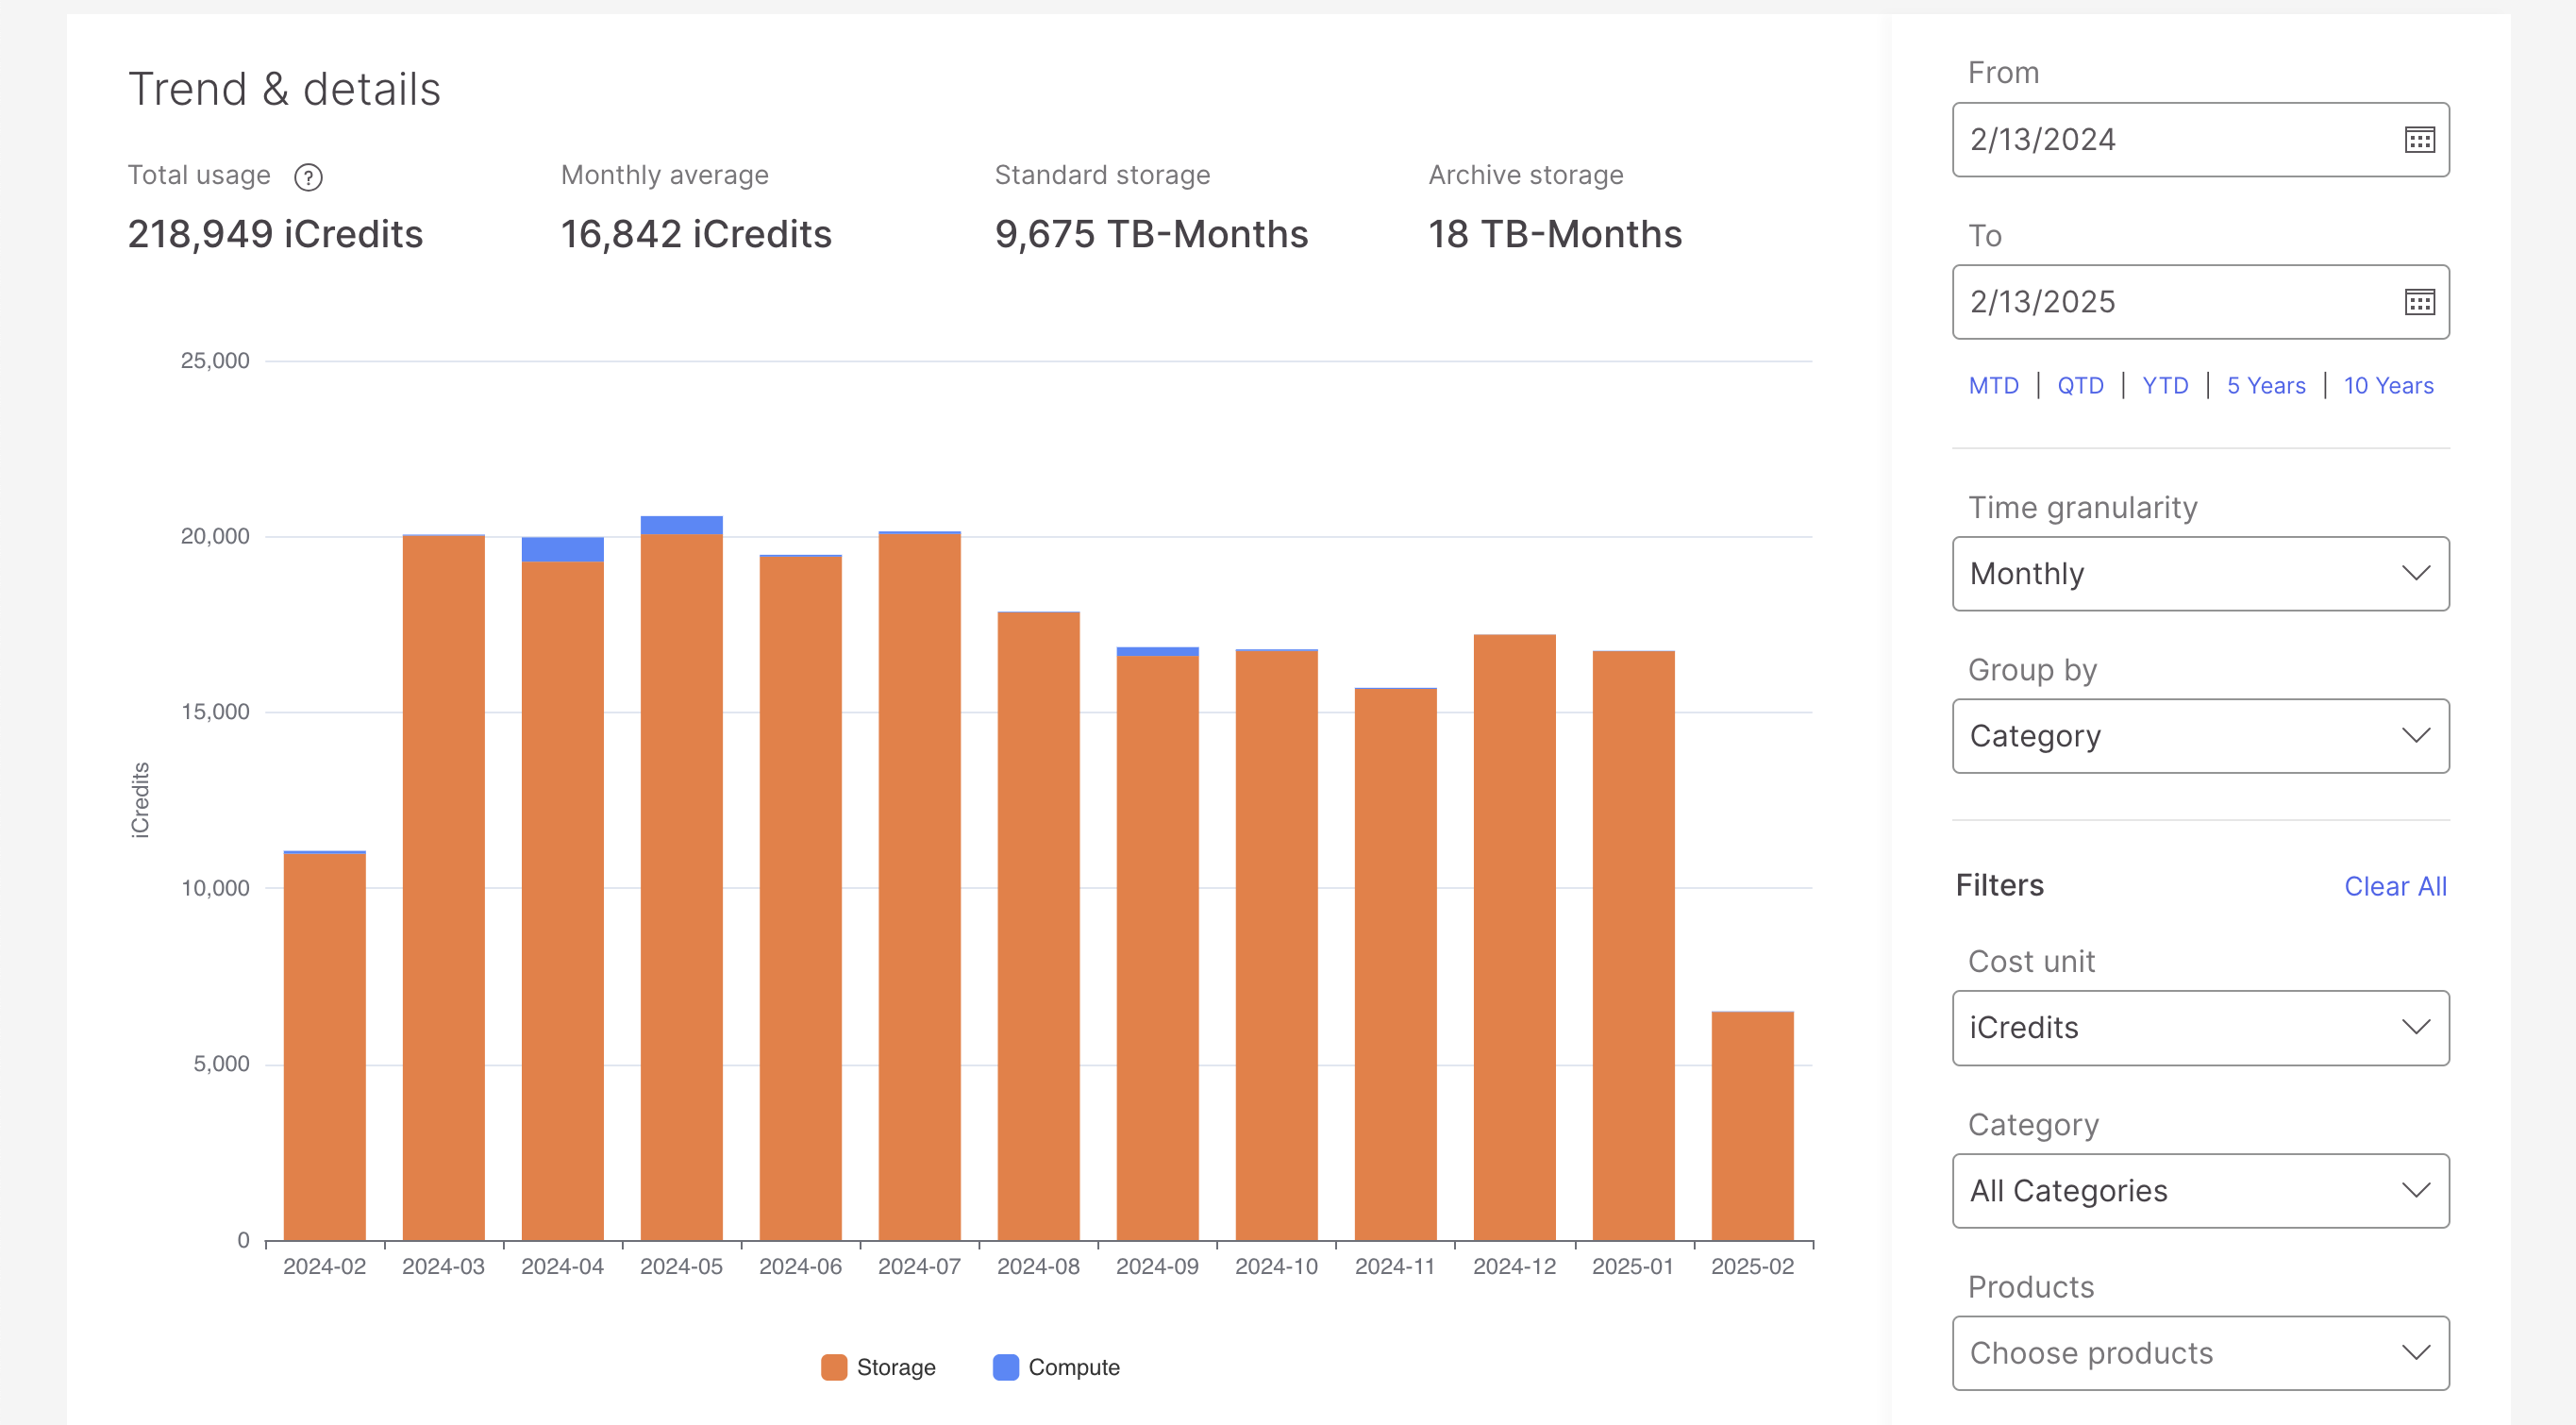Open the Monthly granularity chevron
The image size is (2576, 1425).
click(2418, 573)
